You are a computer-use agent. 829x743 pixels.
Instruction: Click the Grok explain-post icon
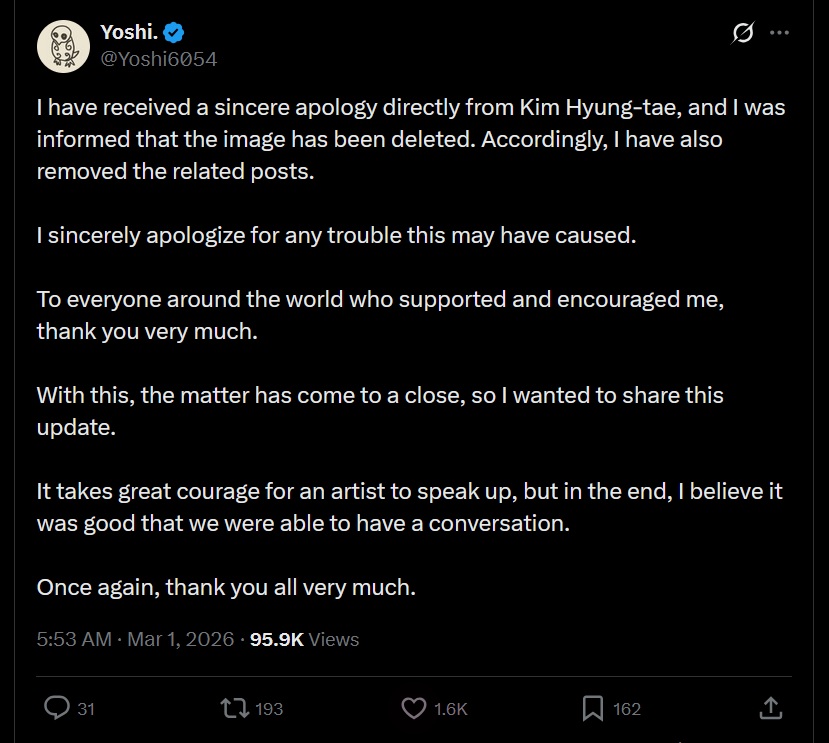(x=743, y=33)
